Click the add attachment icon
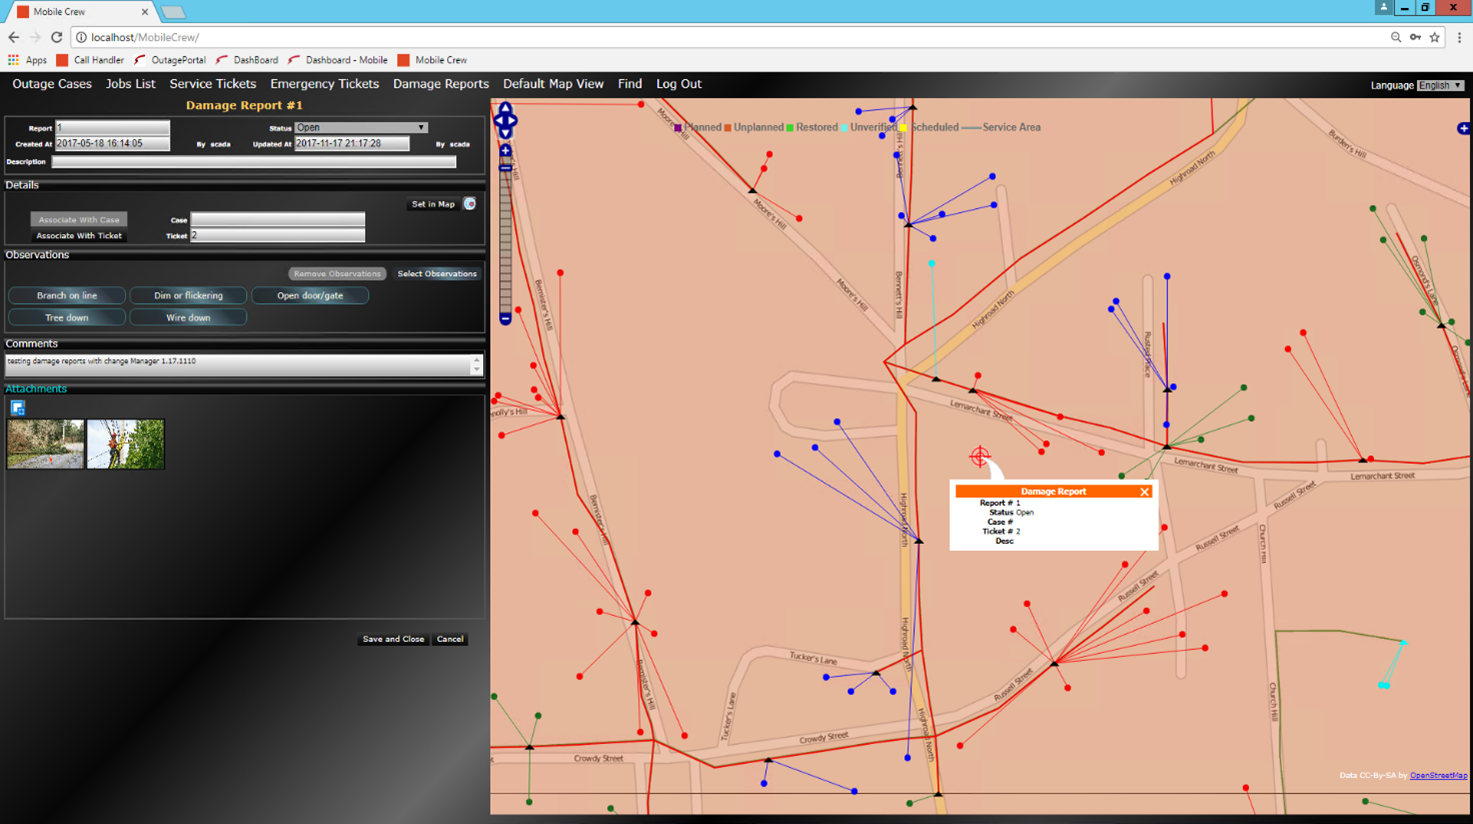1473x824 pixels. 17,408
